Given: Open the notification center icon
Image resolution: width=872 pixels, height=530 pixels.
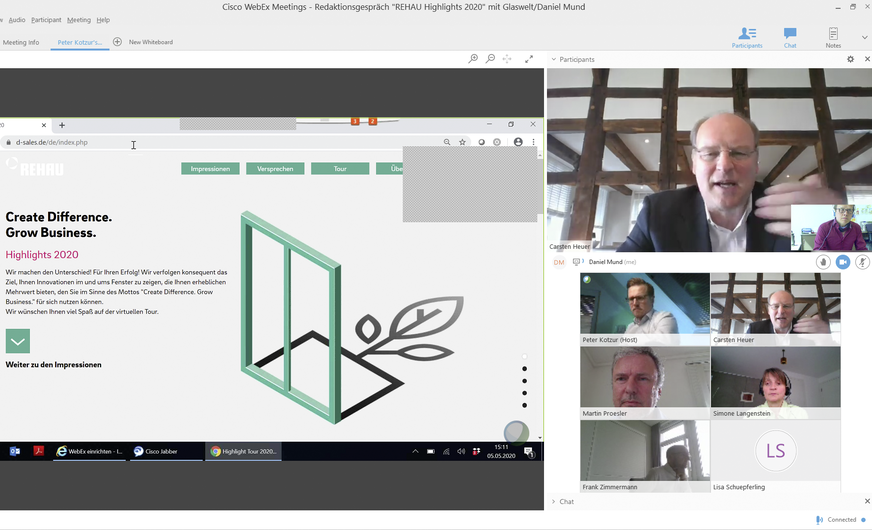Looking at the screenshot, I should pos(529,452).
